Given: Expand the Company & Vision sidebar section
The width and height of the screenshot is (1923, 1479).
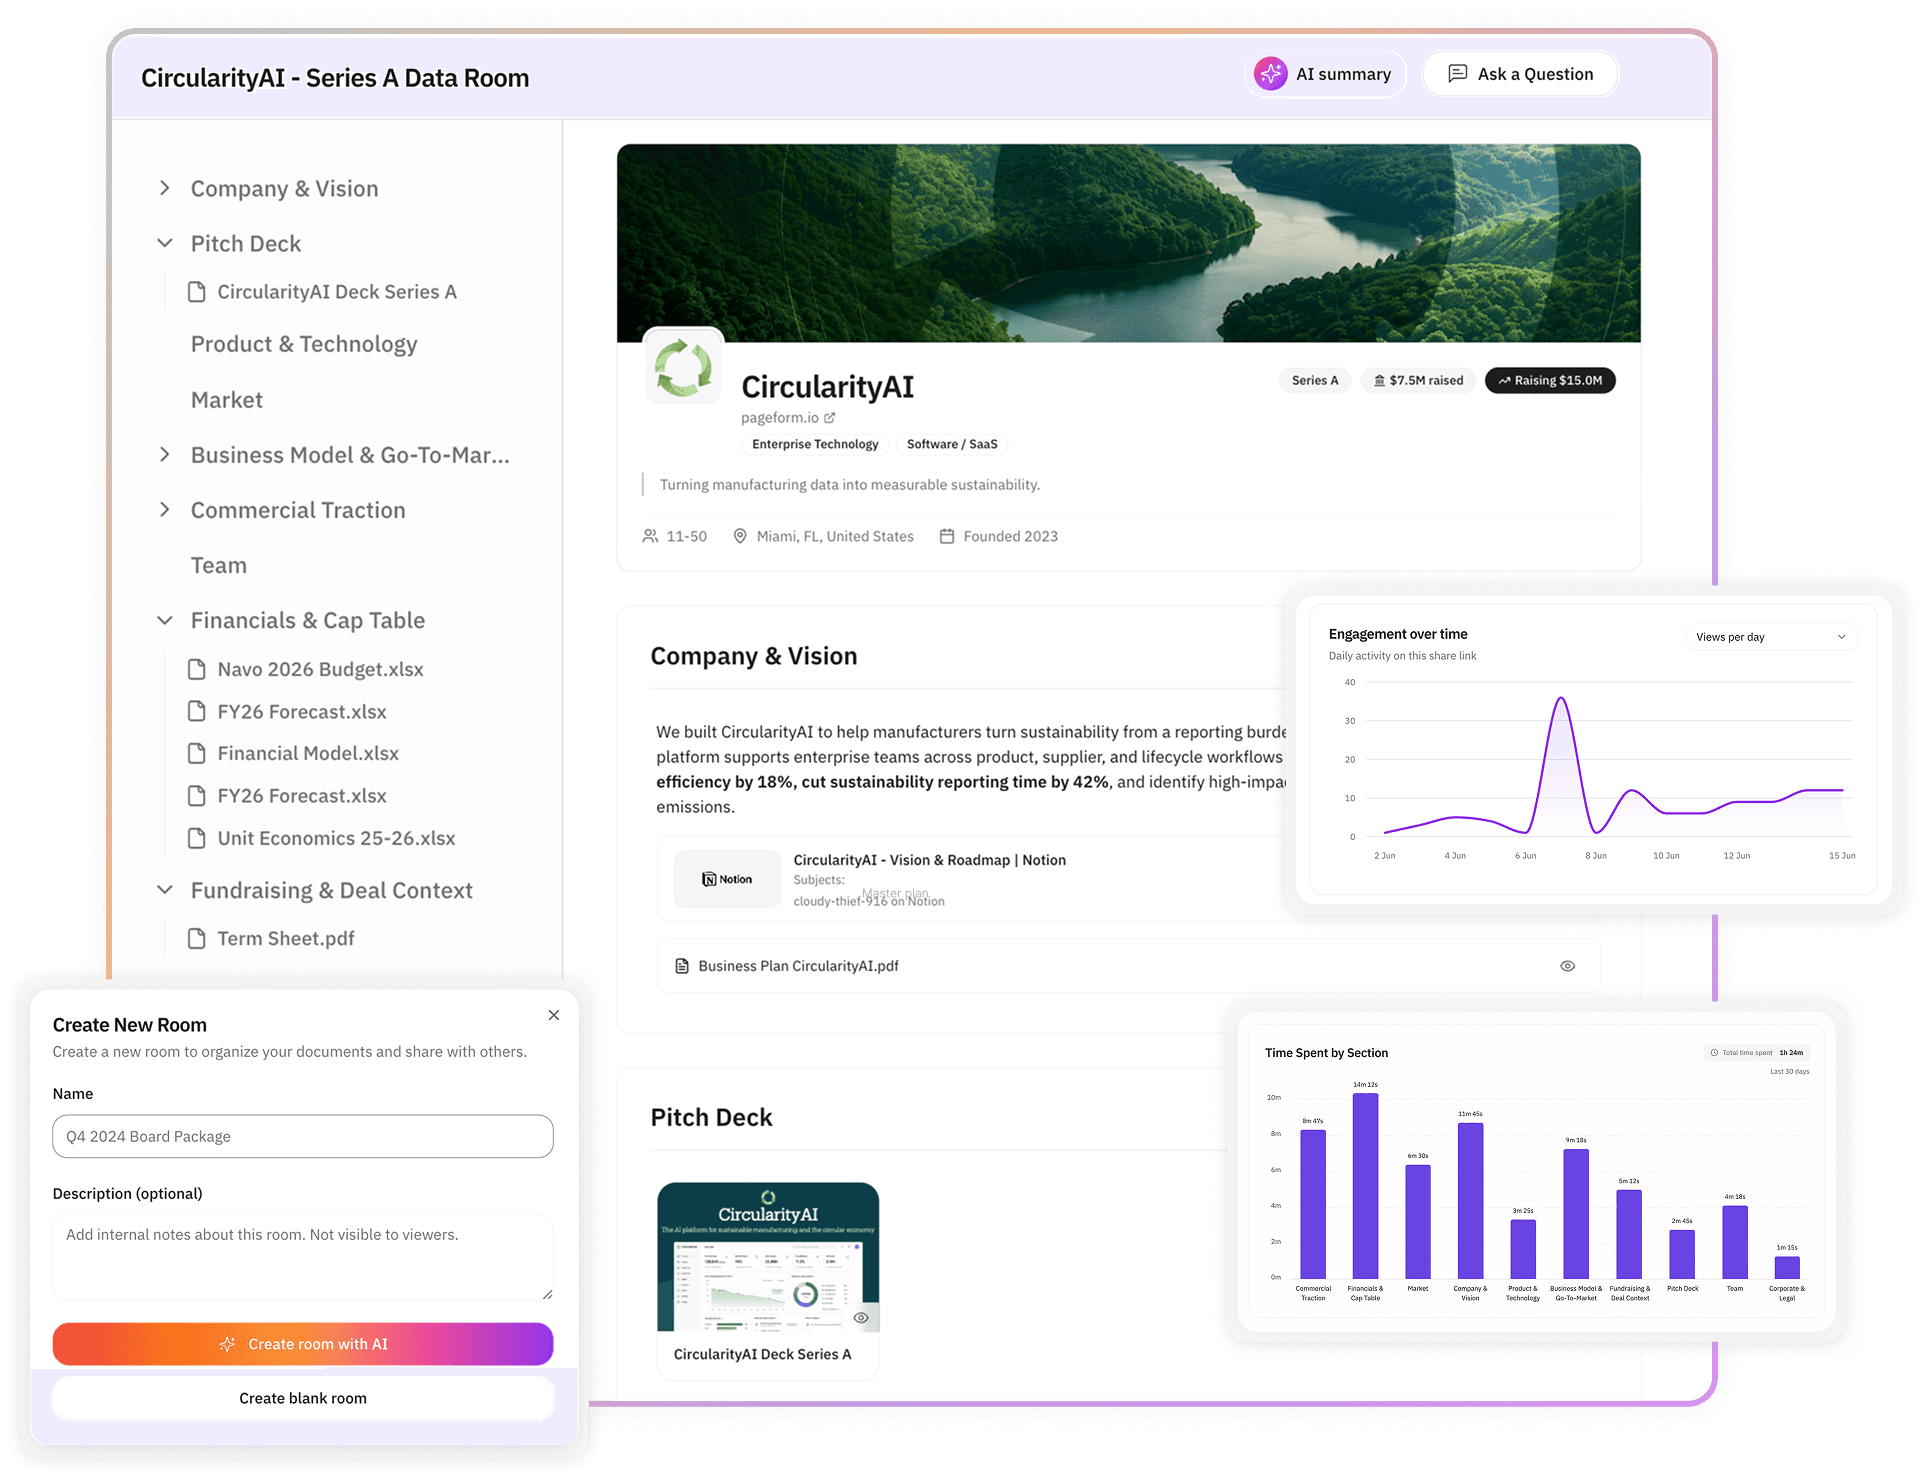Looking at the screenshot, I should [165, 188].
